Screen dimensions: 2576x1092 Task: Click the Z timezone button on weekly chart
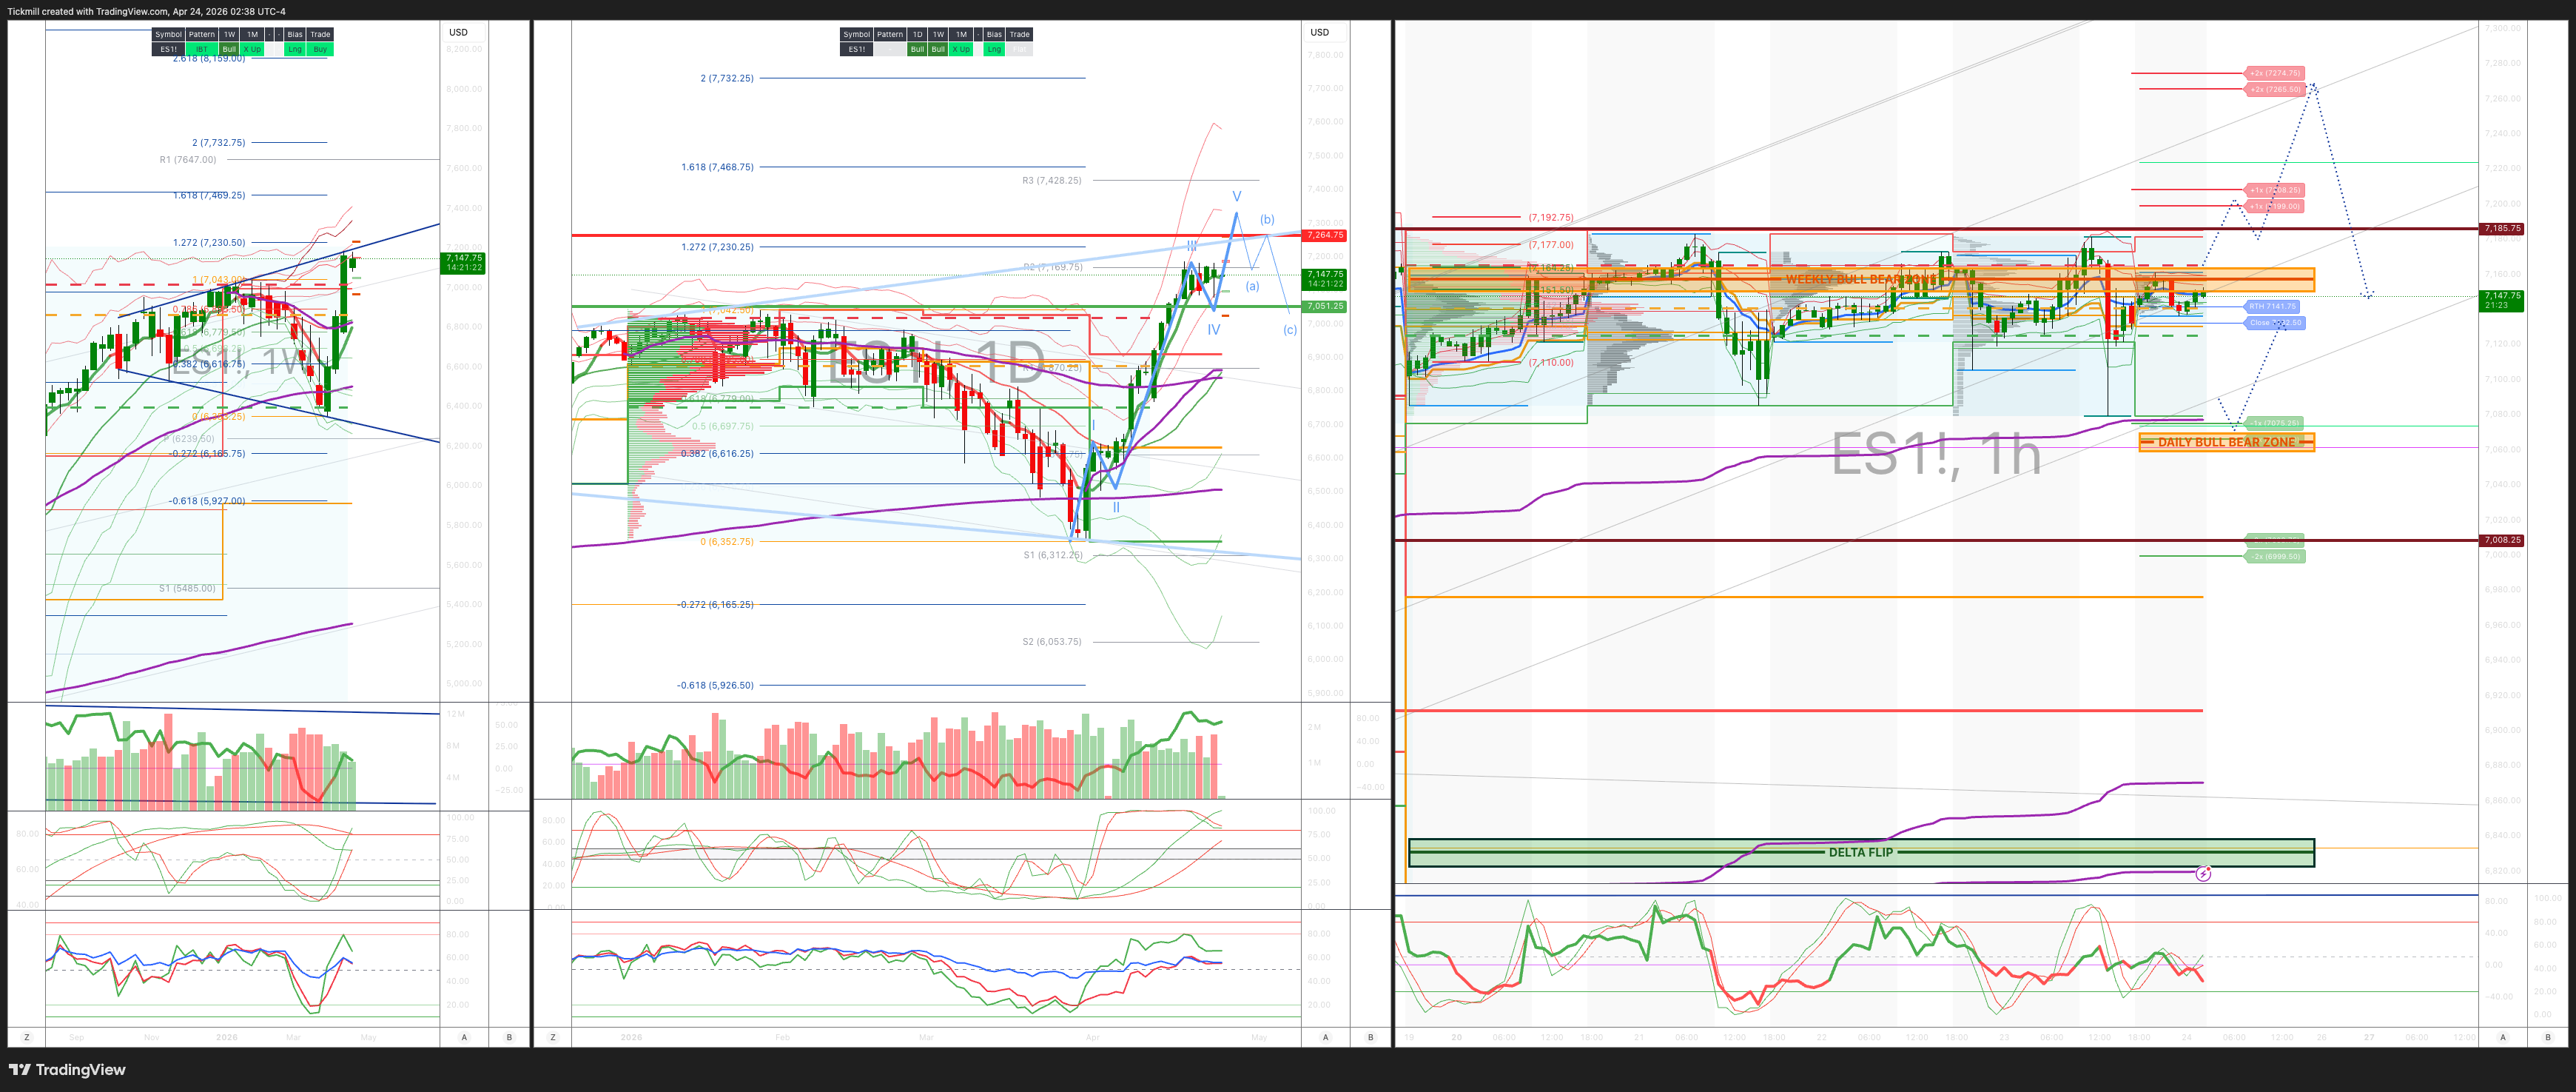pos(27,1037)
